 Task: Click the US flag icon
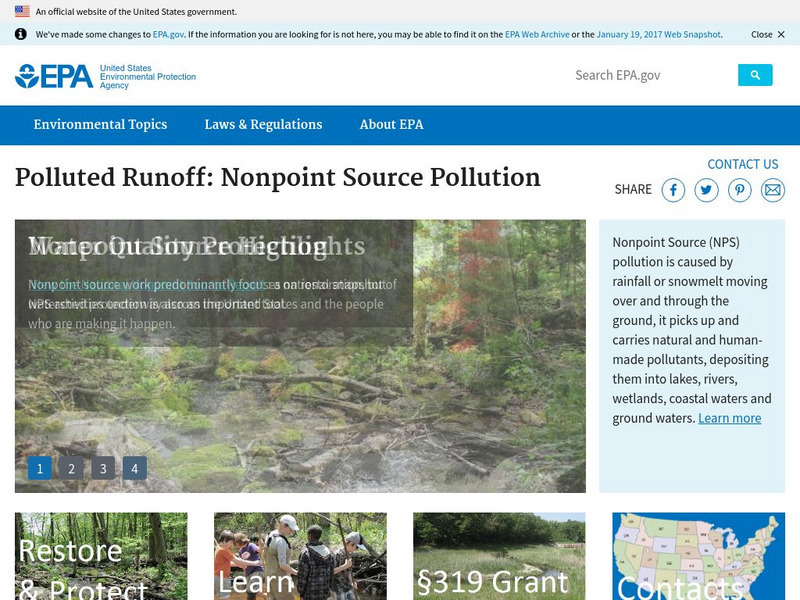[x=22, y=11]
